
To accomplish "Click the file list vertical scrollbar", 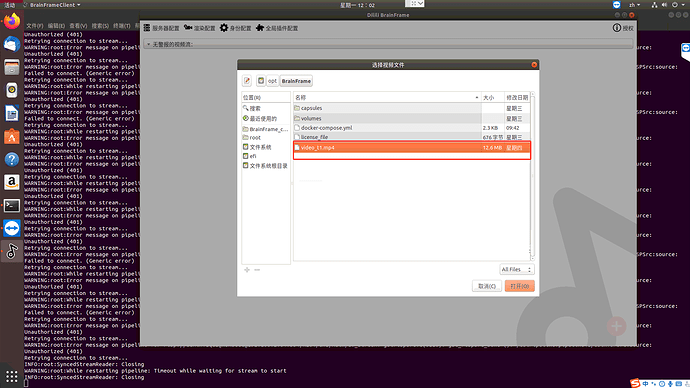I will [x=532, y=176].
